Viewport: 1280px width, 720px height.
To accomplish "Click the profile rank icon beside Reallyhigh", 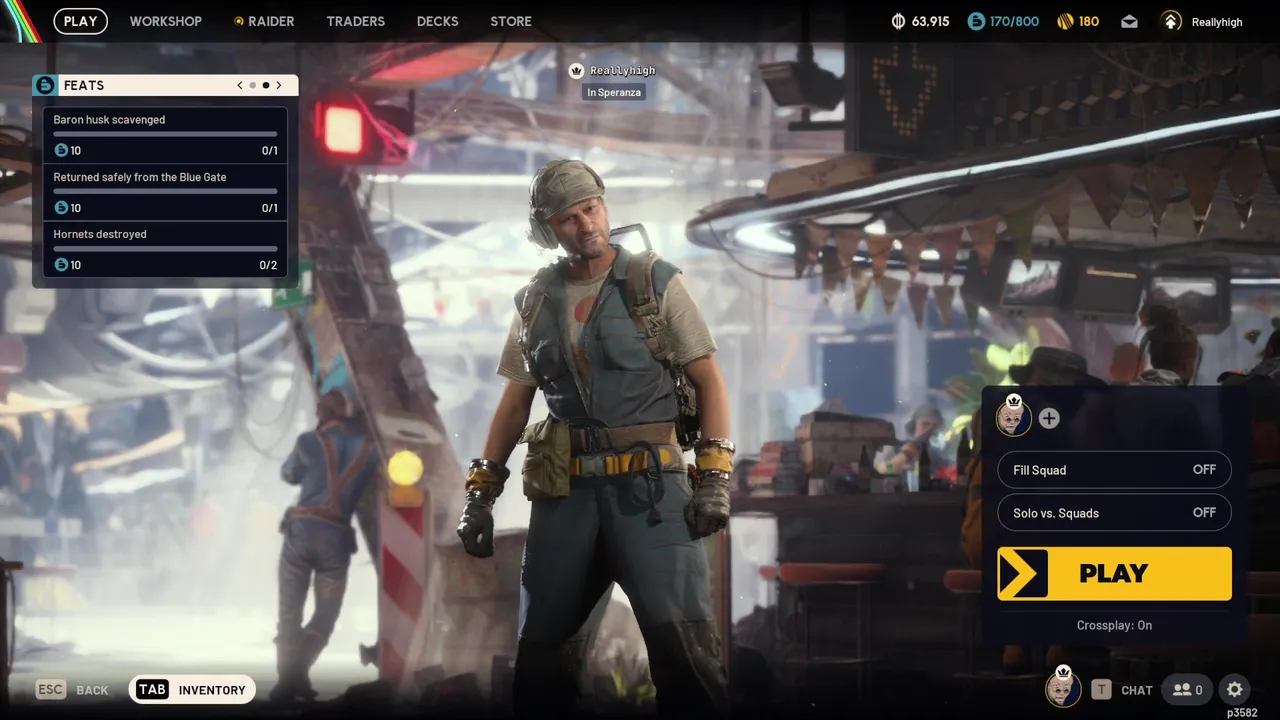I will point(1171,21).
